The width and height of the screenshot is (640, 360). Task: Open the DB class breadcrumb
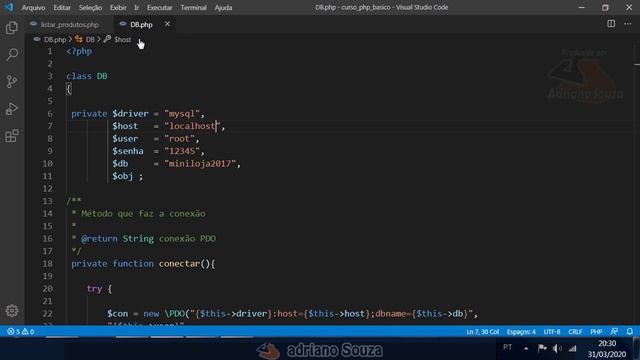(90, 40)
